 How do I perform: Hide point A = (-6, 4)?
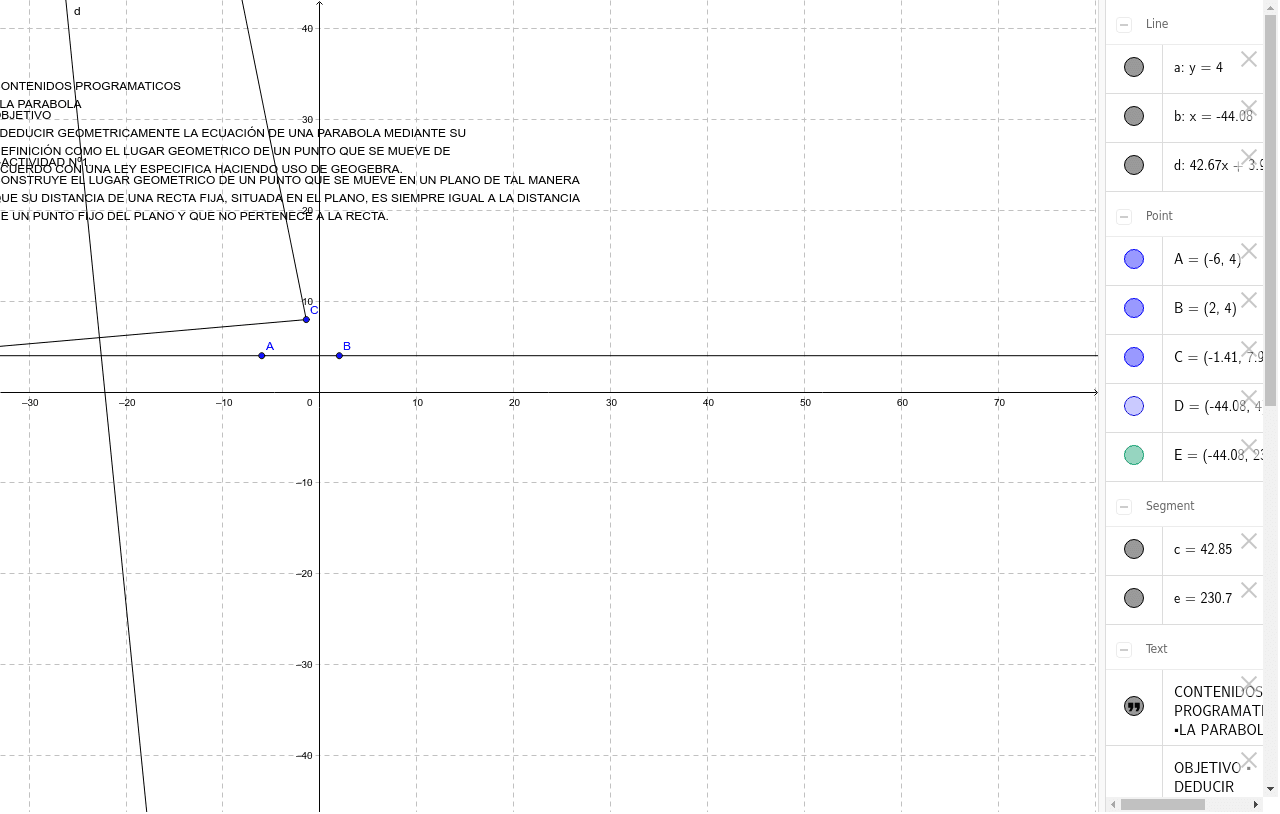tap(1134, 259)
